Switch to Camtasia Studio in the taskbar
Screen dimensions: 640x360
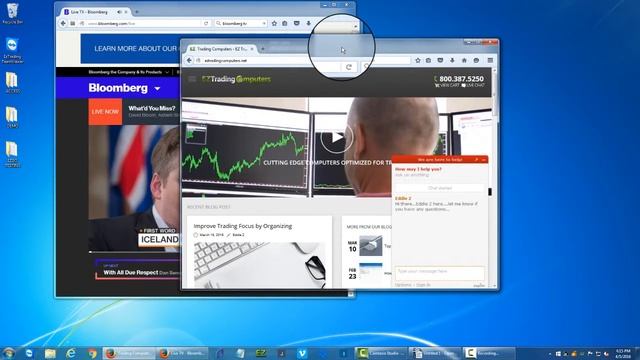[x=380, y=353]
